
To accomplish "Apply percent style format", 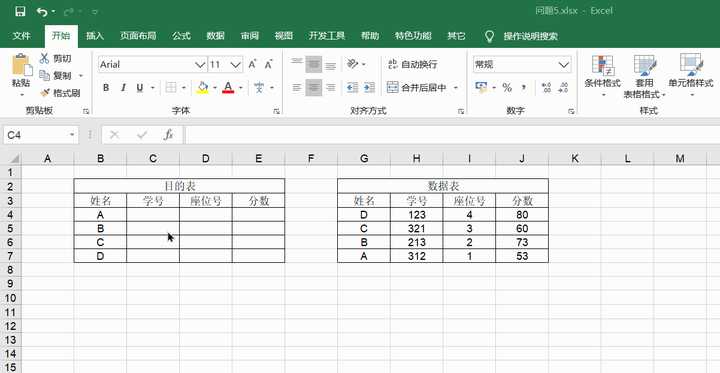I will pyautogui.click(x=507, y=87).
